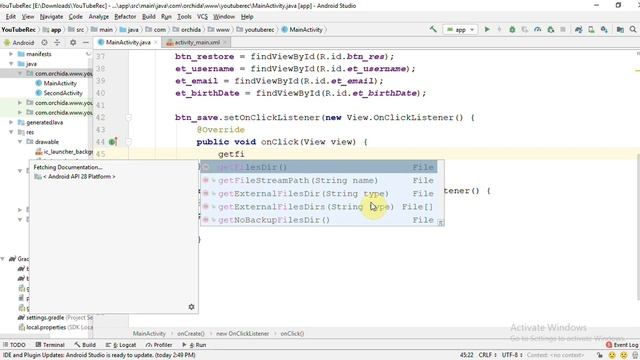
Task: Toggle code fold marker at line 42
Action: (x=129, y=118)
